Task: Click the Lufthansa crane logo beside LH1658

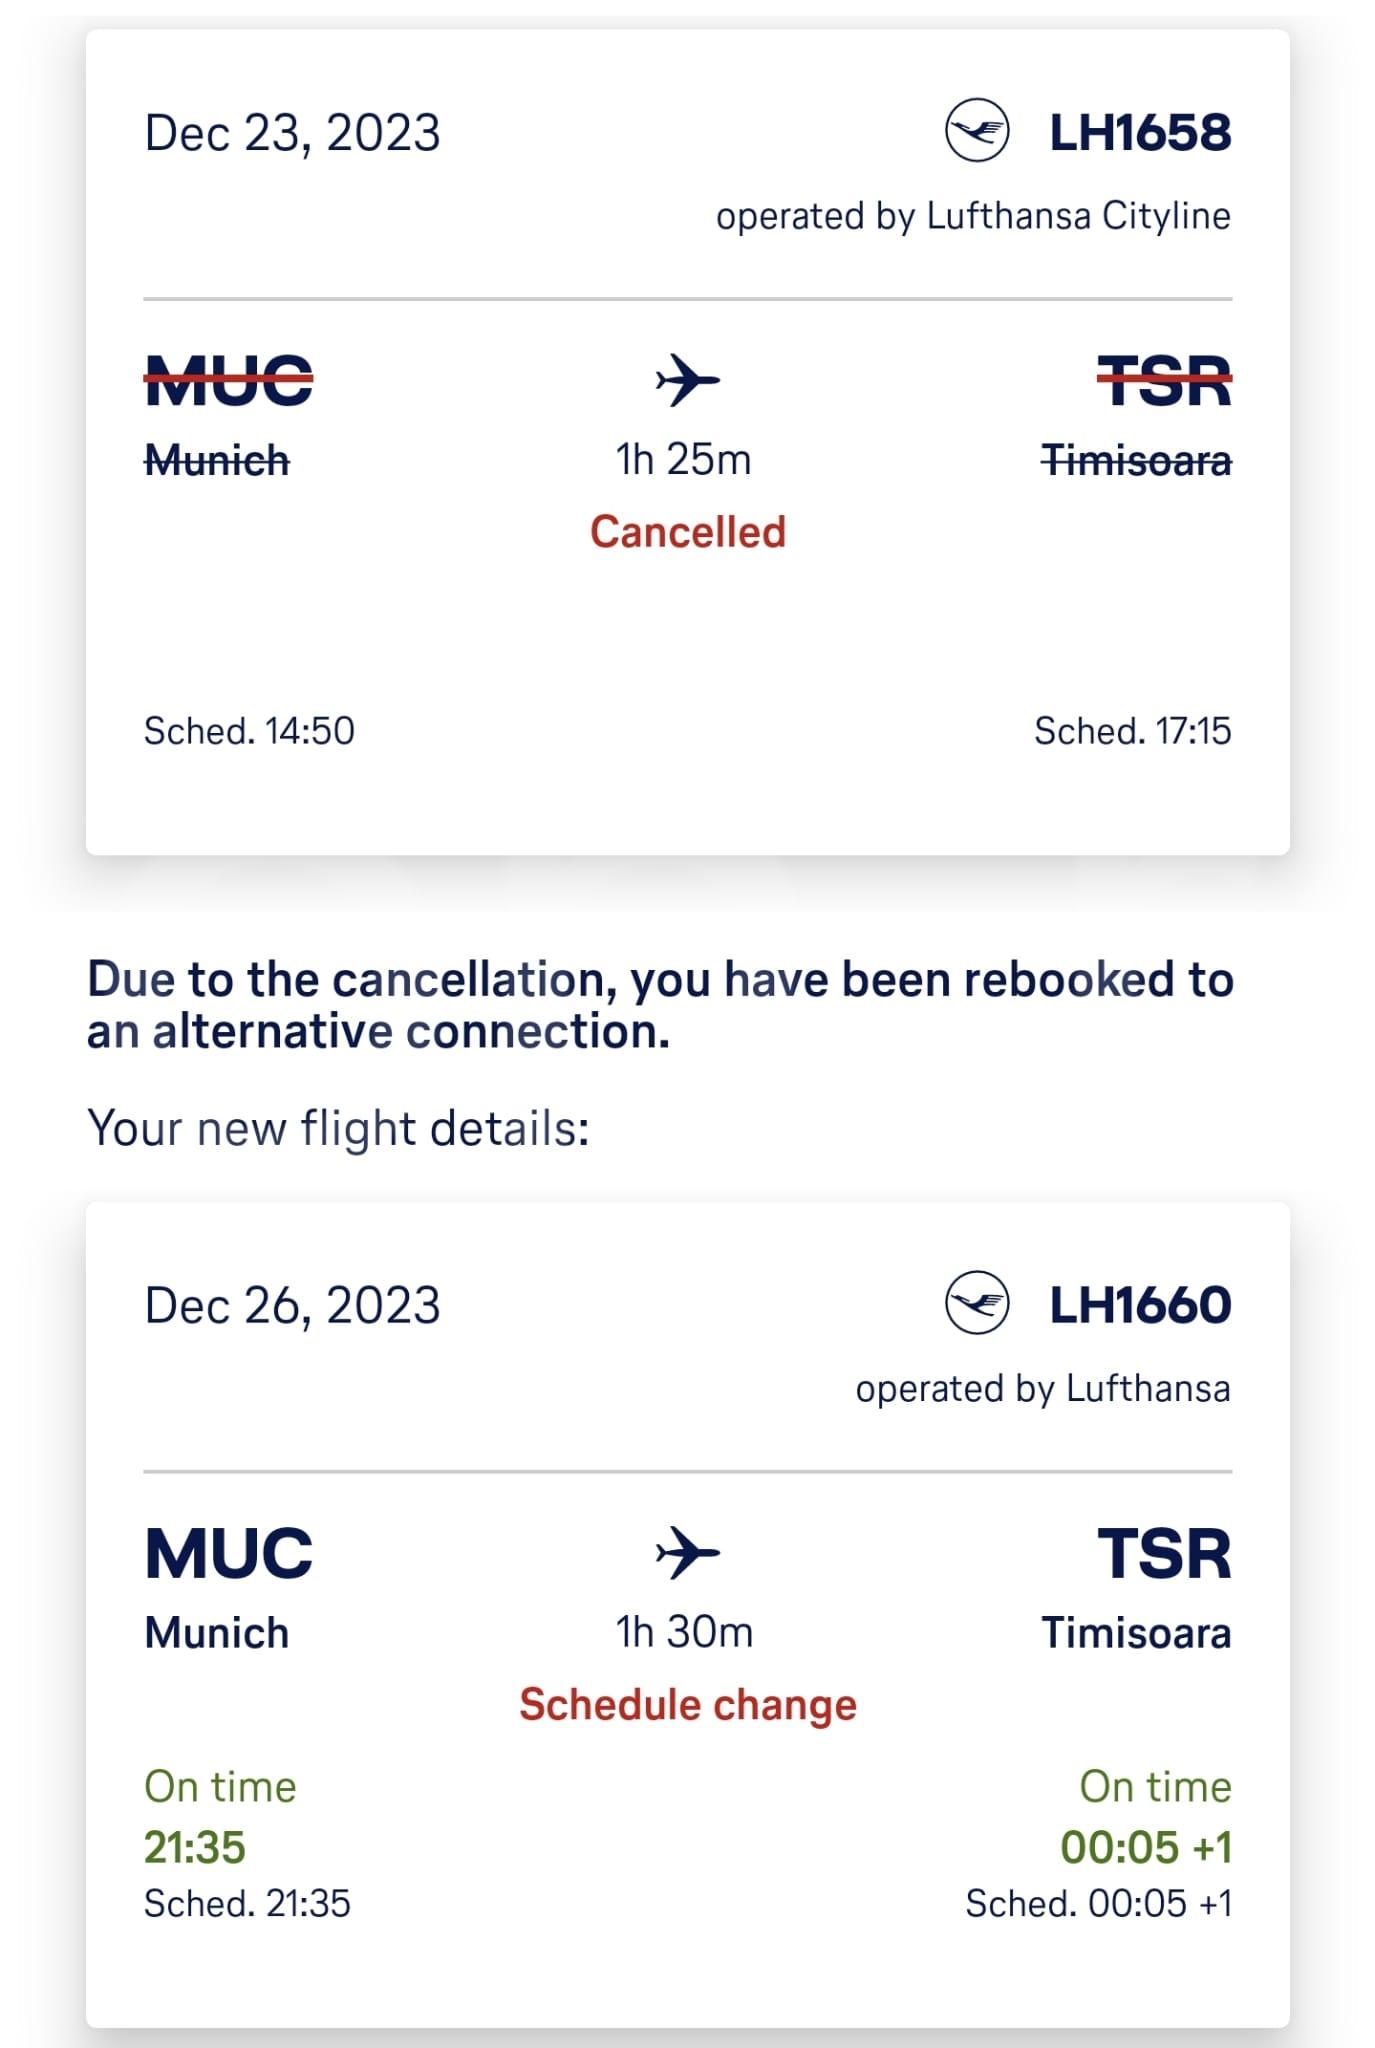Action: tap(977, 131)
